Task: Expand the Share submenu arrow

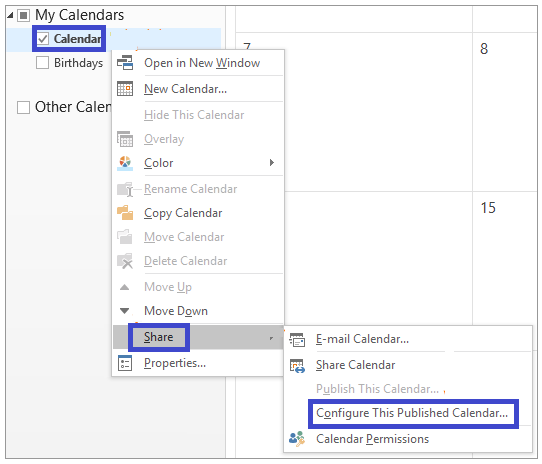Action: click(272, 338)
